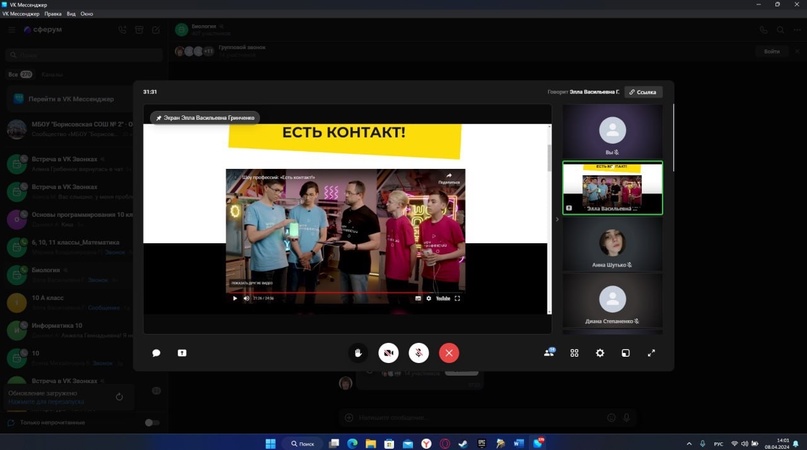
Task: Start screen sharing in the call
Action: coord(182,353)
